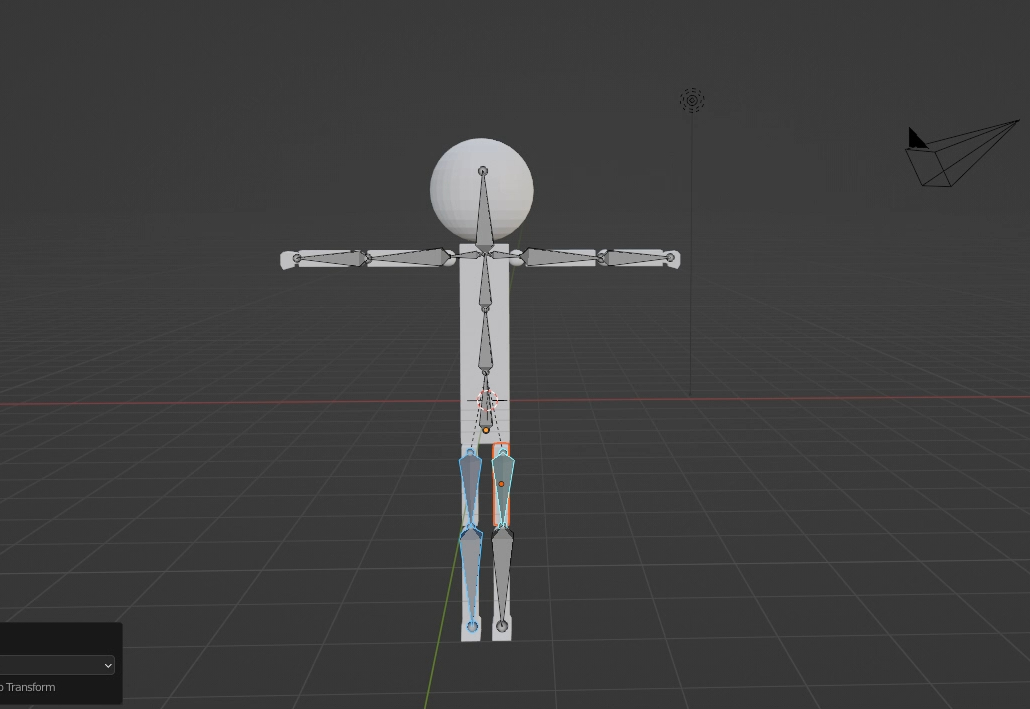Screen dimensions: 1030x709
Task: Select the point light object
Action: tap(692, 101)
